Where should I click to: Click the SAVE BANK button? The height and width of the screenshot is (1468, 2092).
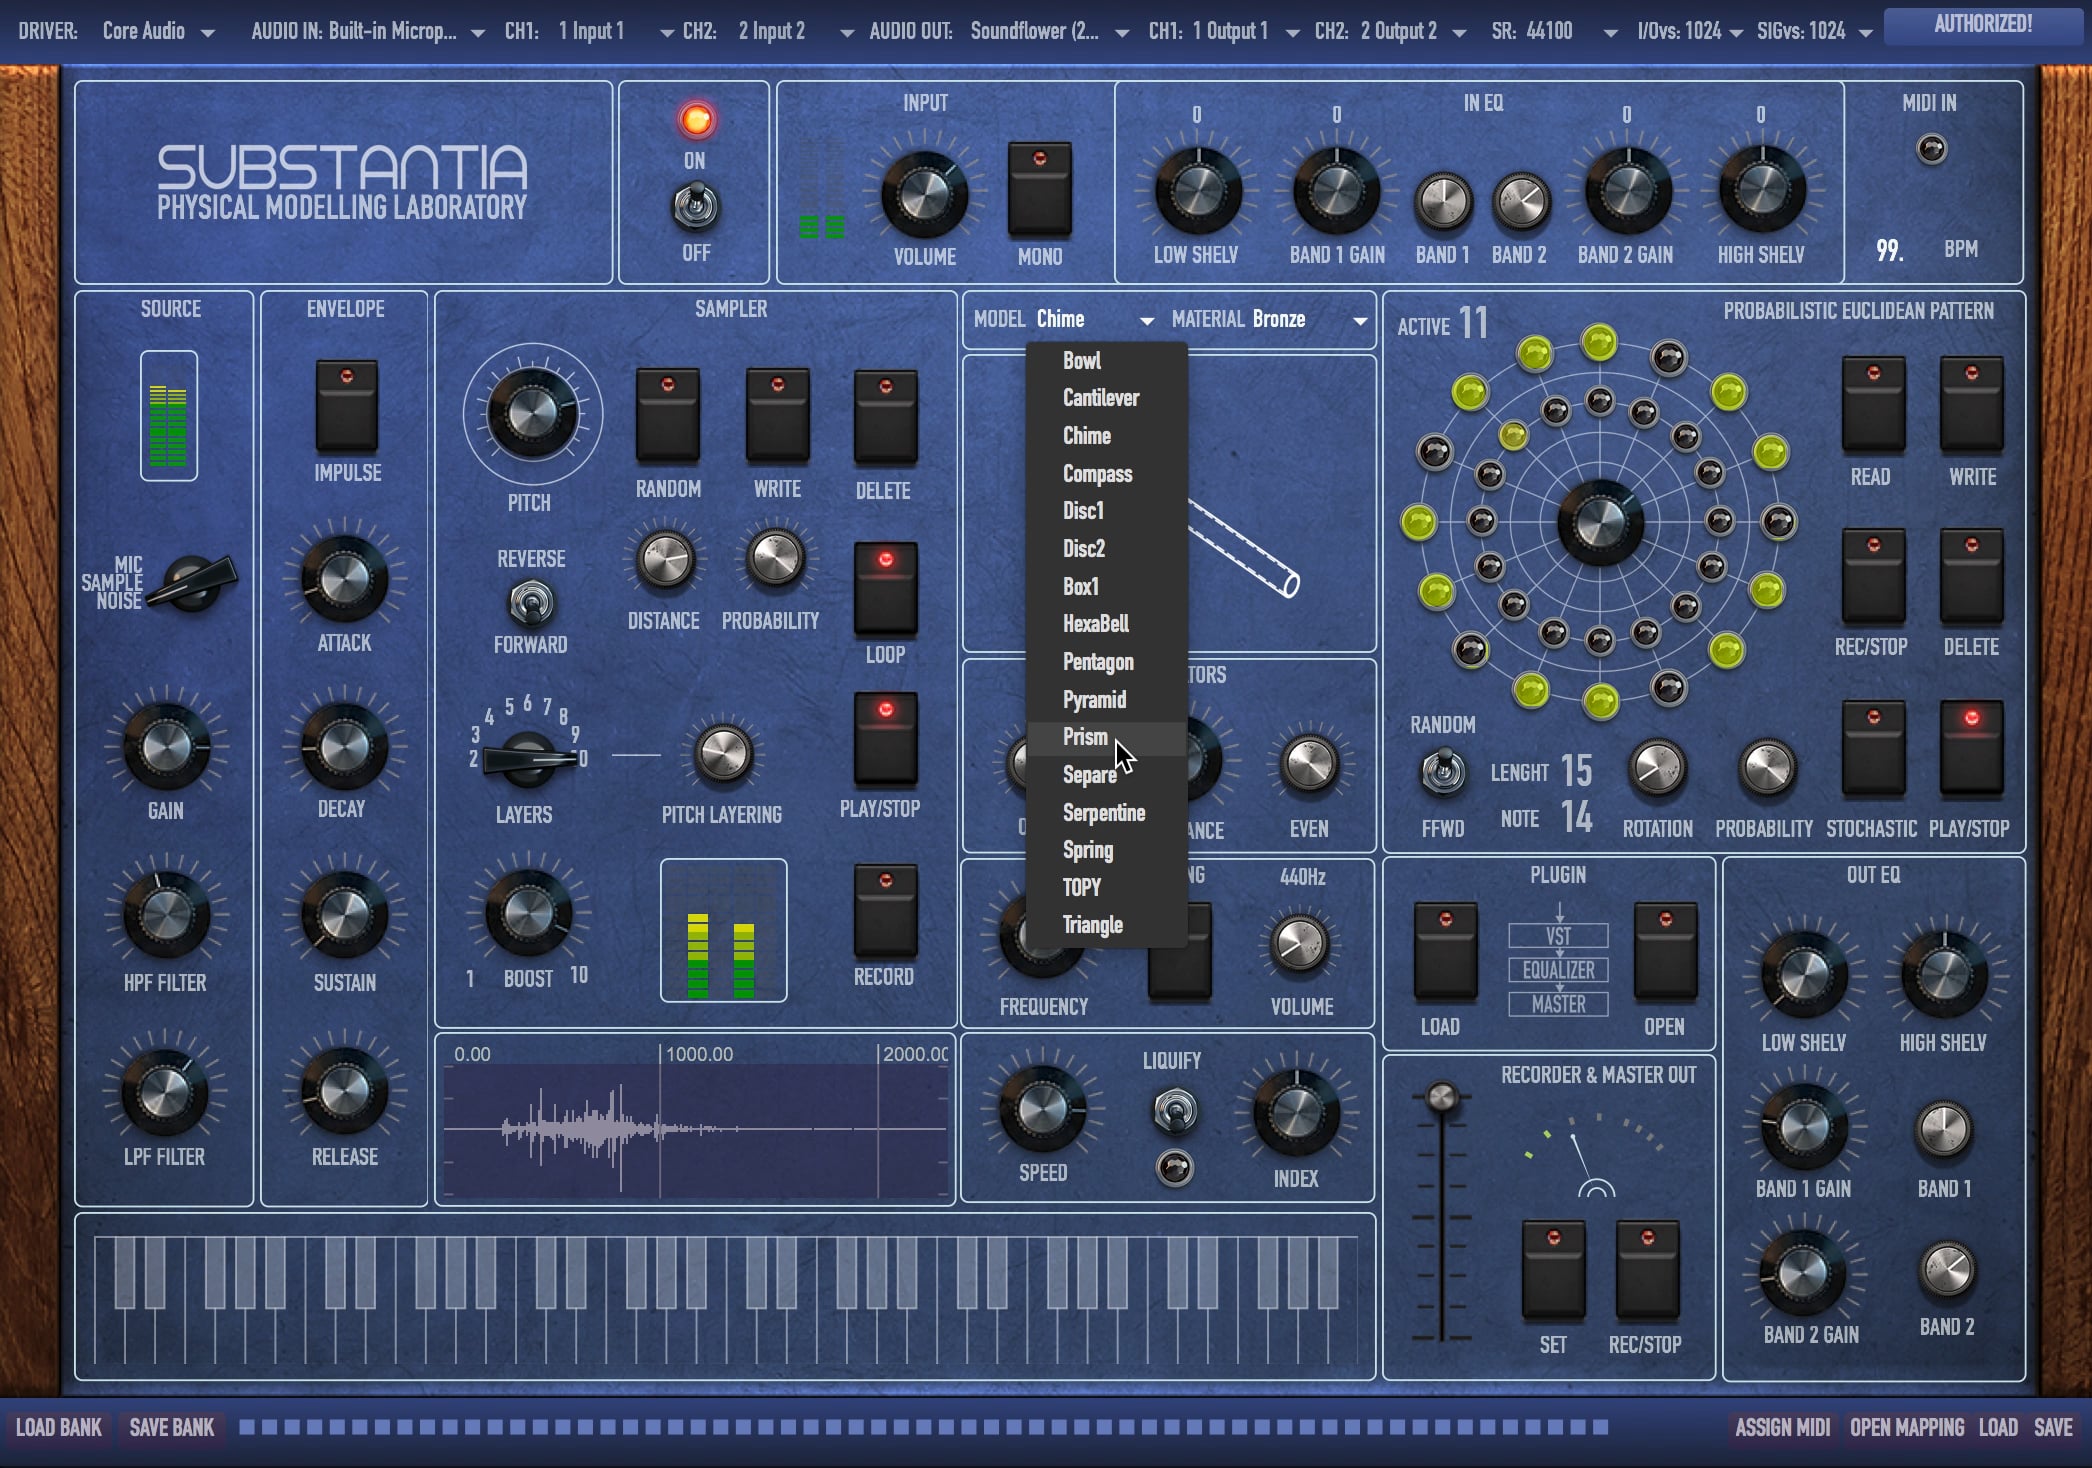(171, 1427)
